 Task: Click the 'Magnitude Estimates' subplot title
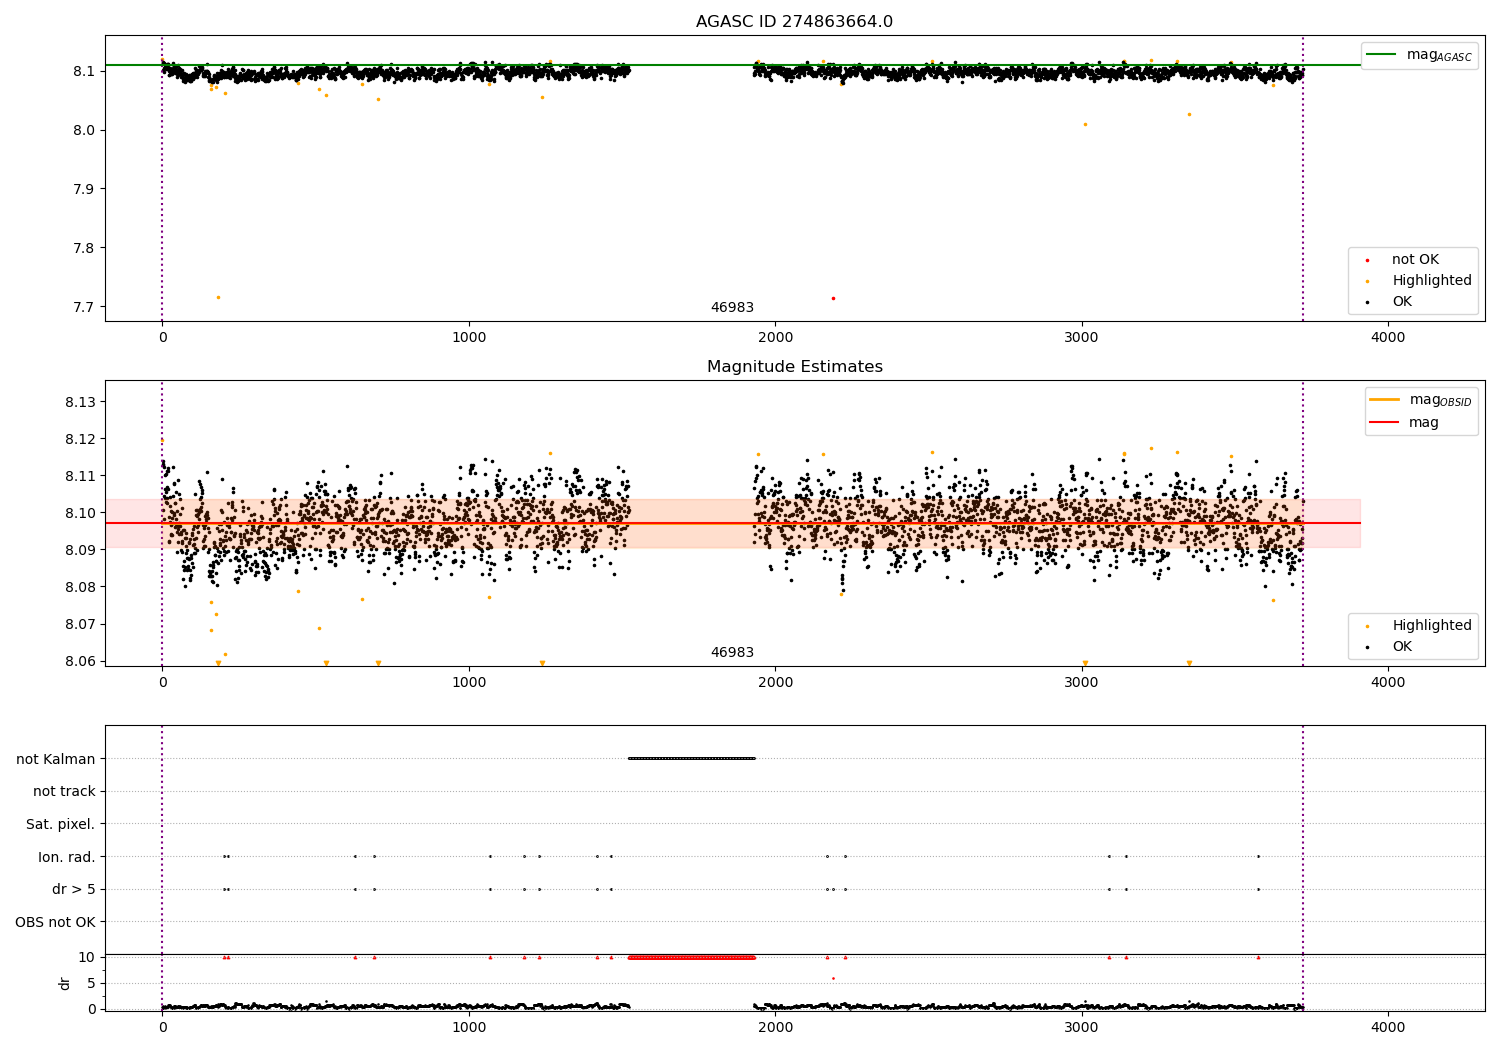pyautogui.click(x=794, y=367)
